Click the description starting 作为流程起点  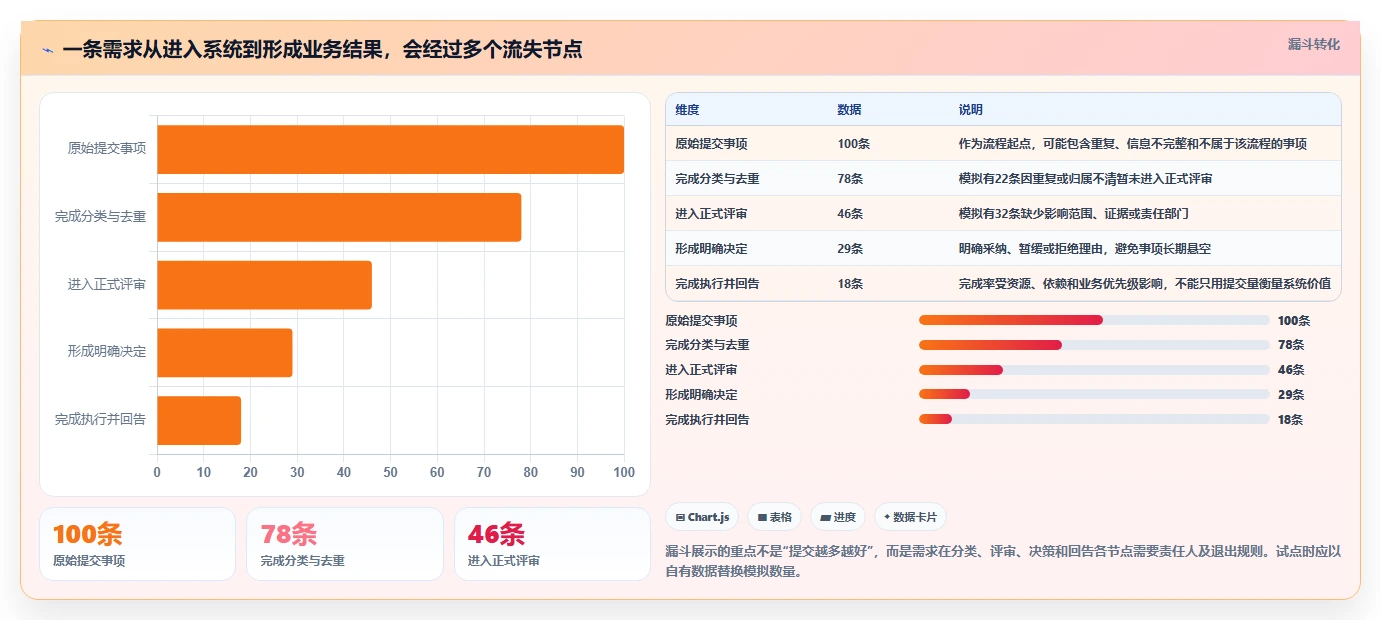[1132, 144]
